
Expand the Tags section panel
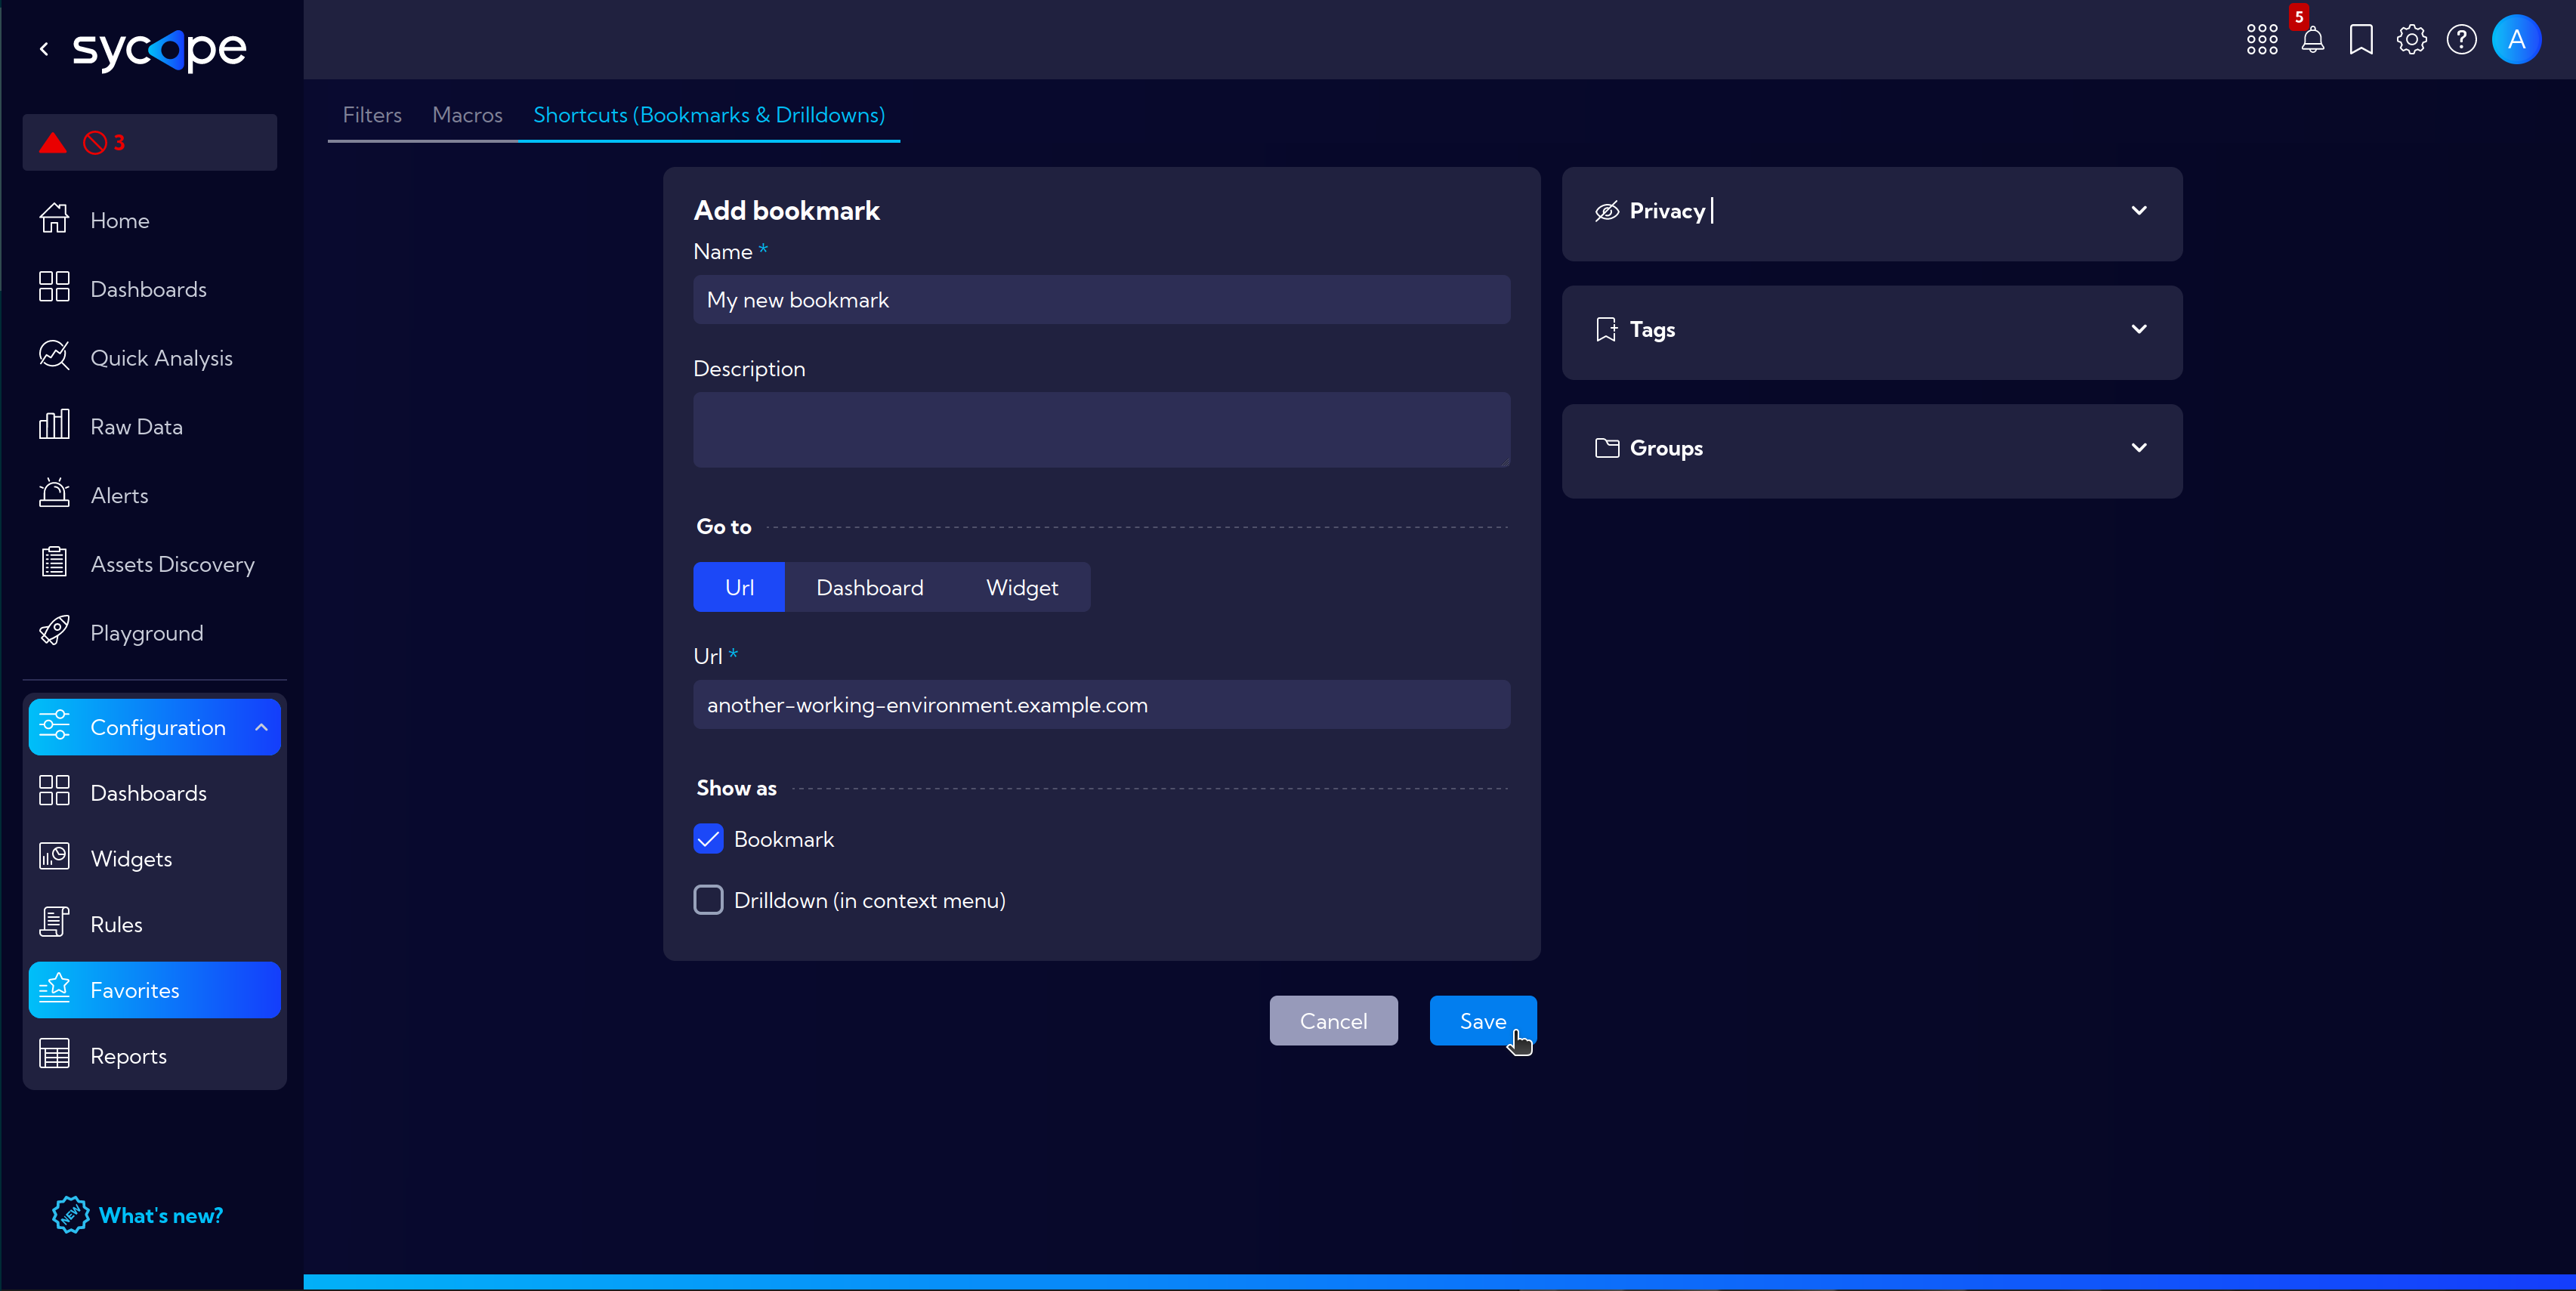point(1873,329)
